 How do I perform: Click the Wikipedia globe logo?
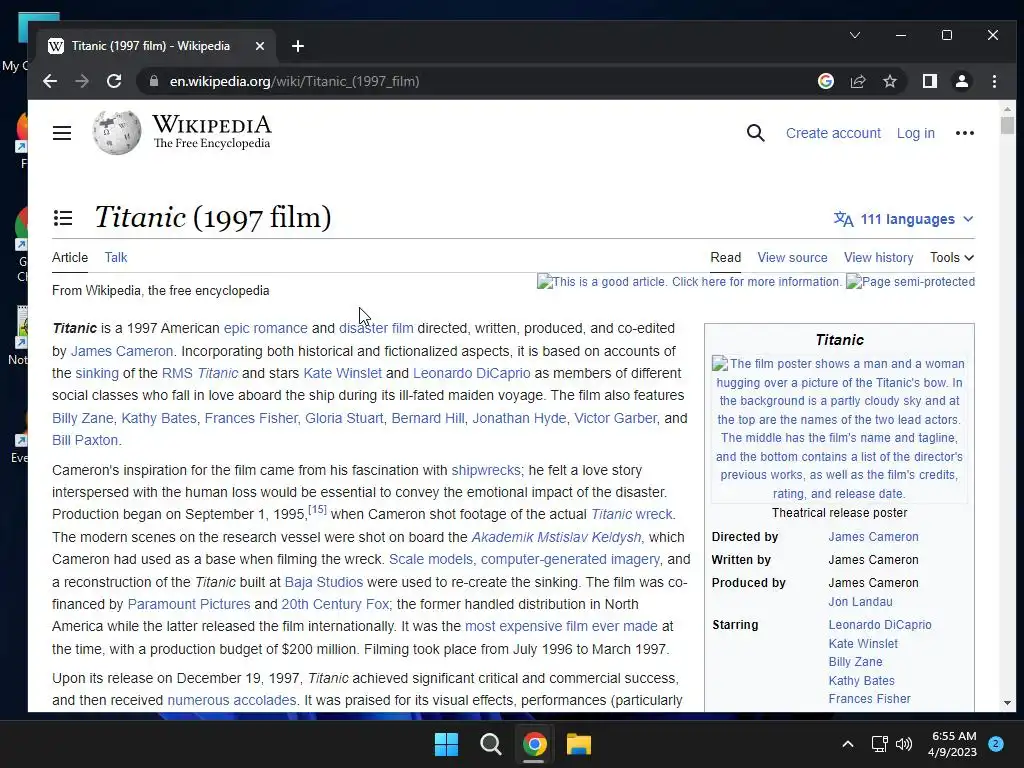click(117, 133)
